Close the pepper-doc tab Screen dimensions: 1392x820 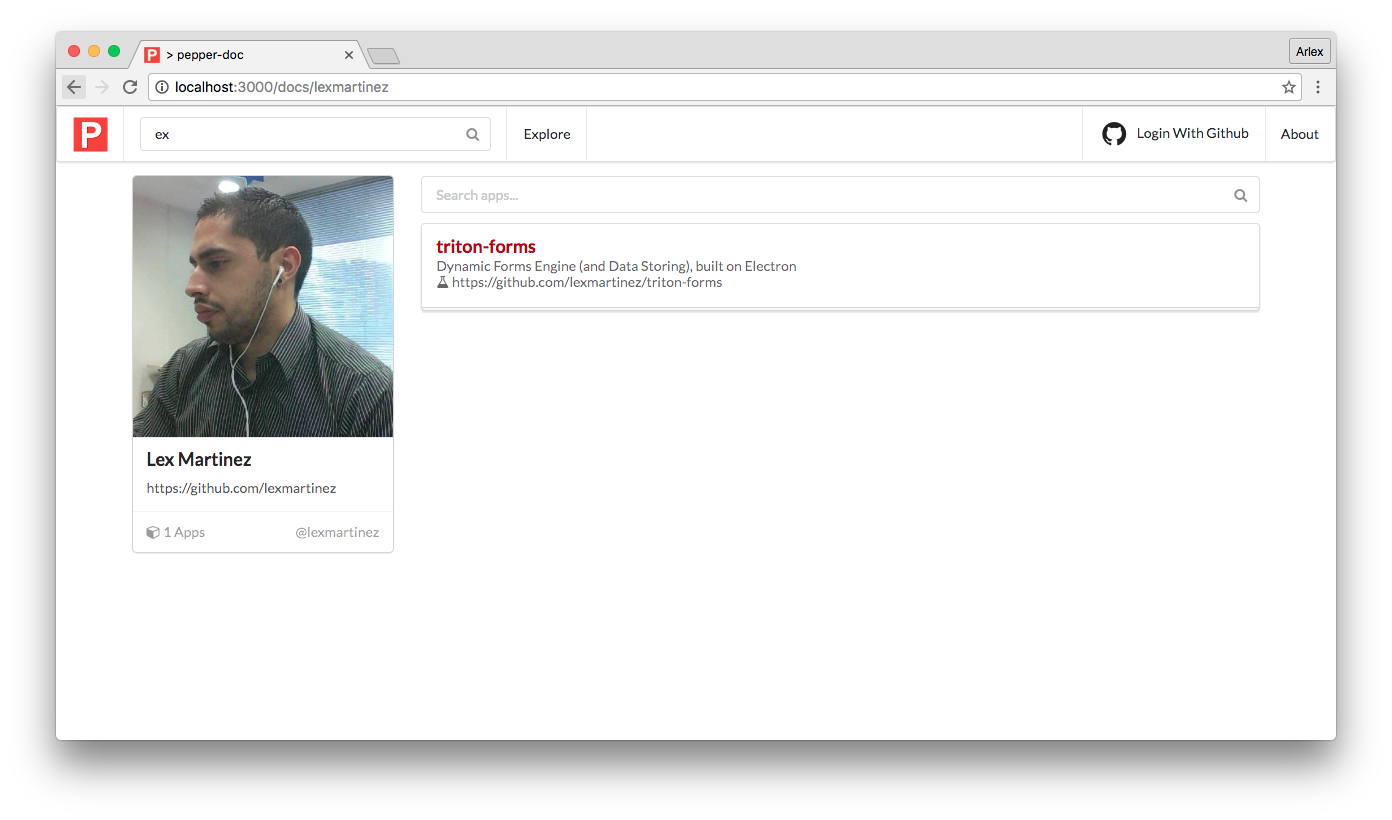349,55
